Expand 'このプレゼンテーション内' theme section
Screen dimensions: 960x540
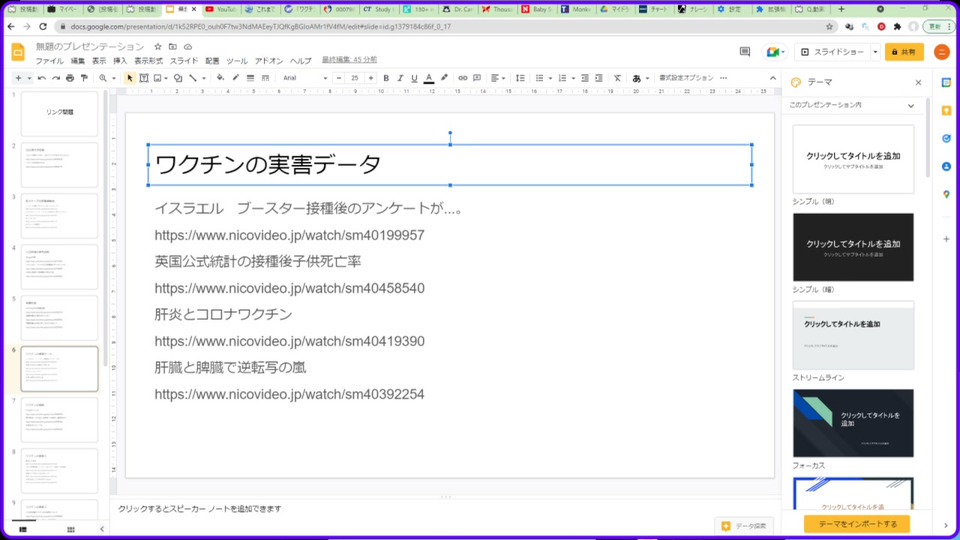911,105
